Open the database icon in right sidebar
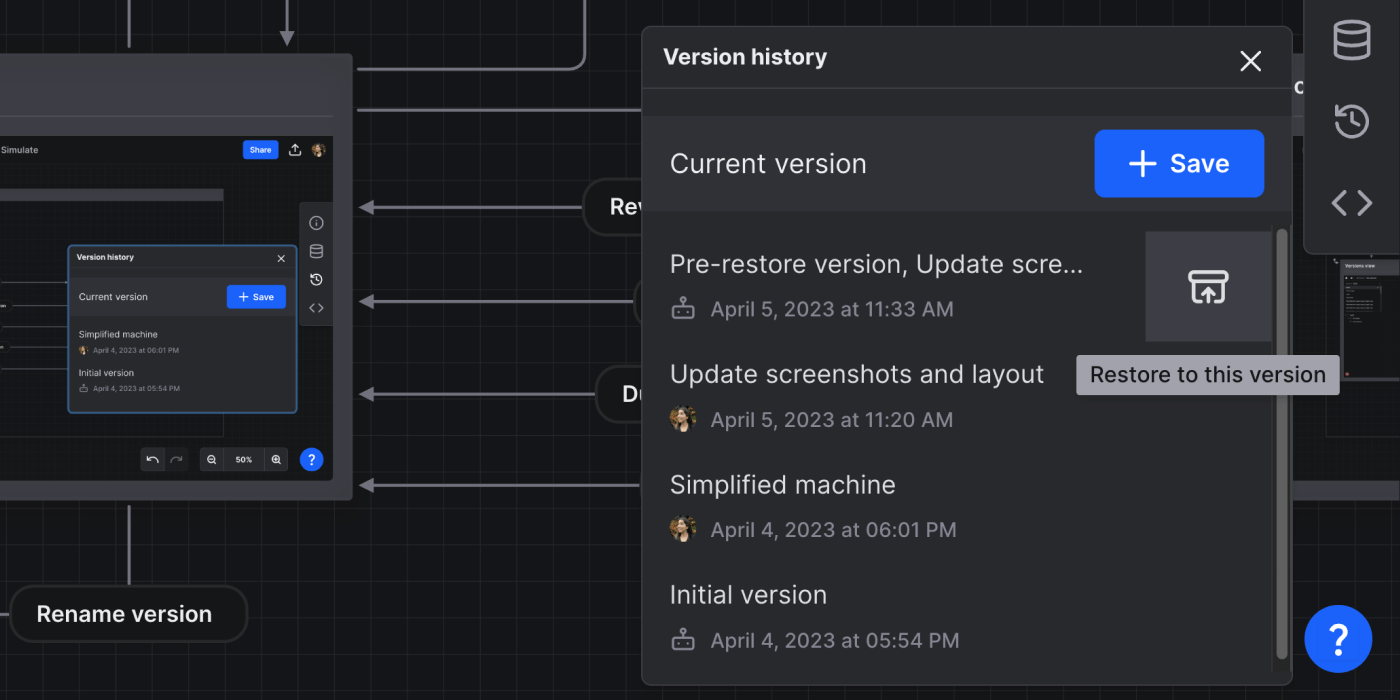Image resolution: width=1400 pixels, height=700 pixels. point(1351,41)
